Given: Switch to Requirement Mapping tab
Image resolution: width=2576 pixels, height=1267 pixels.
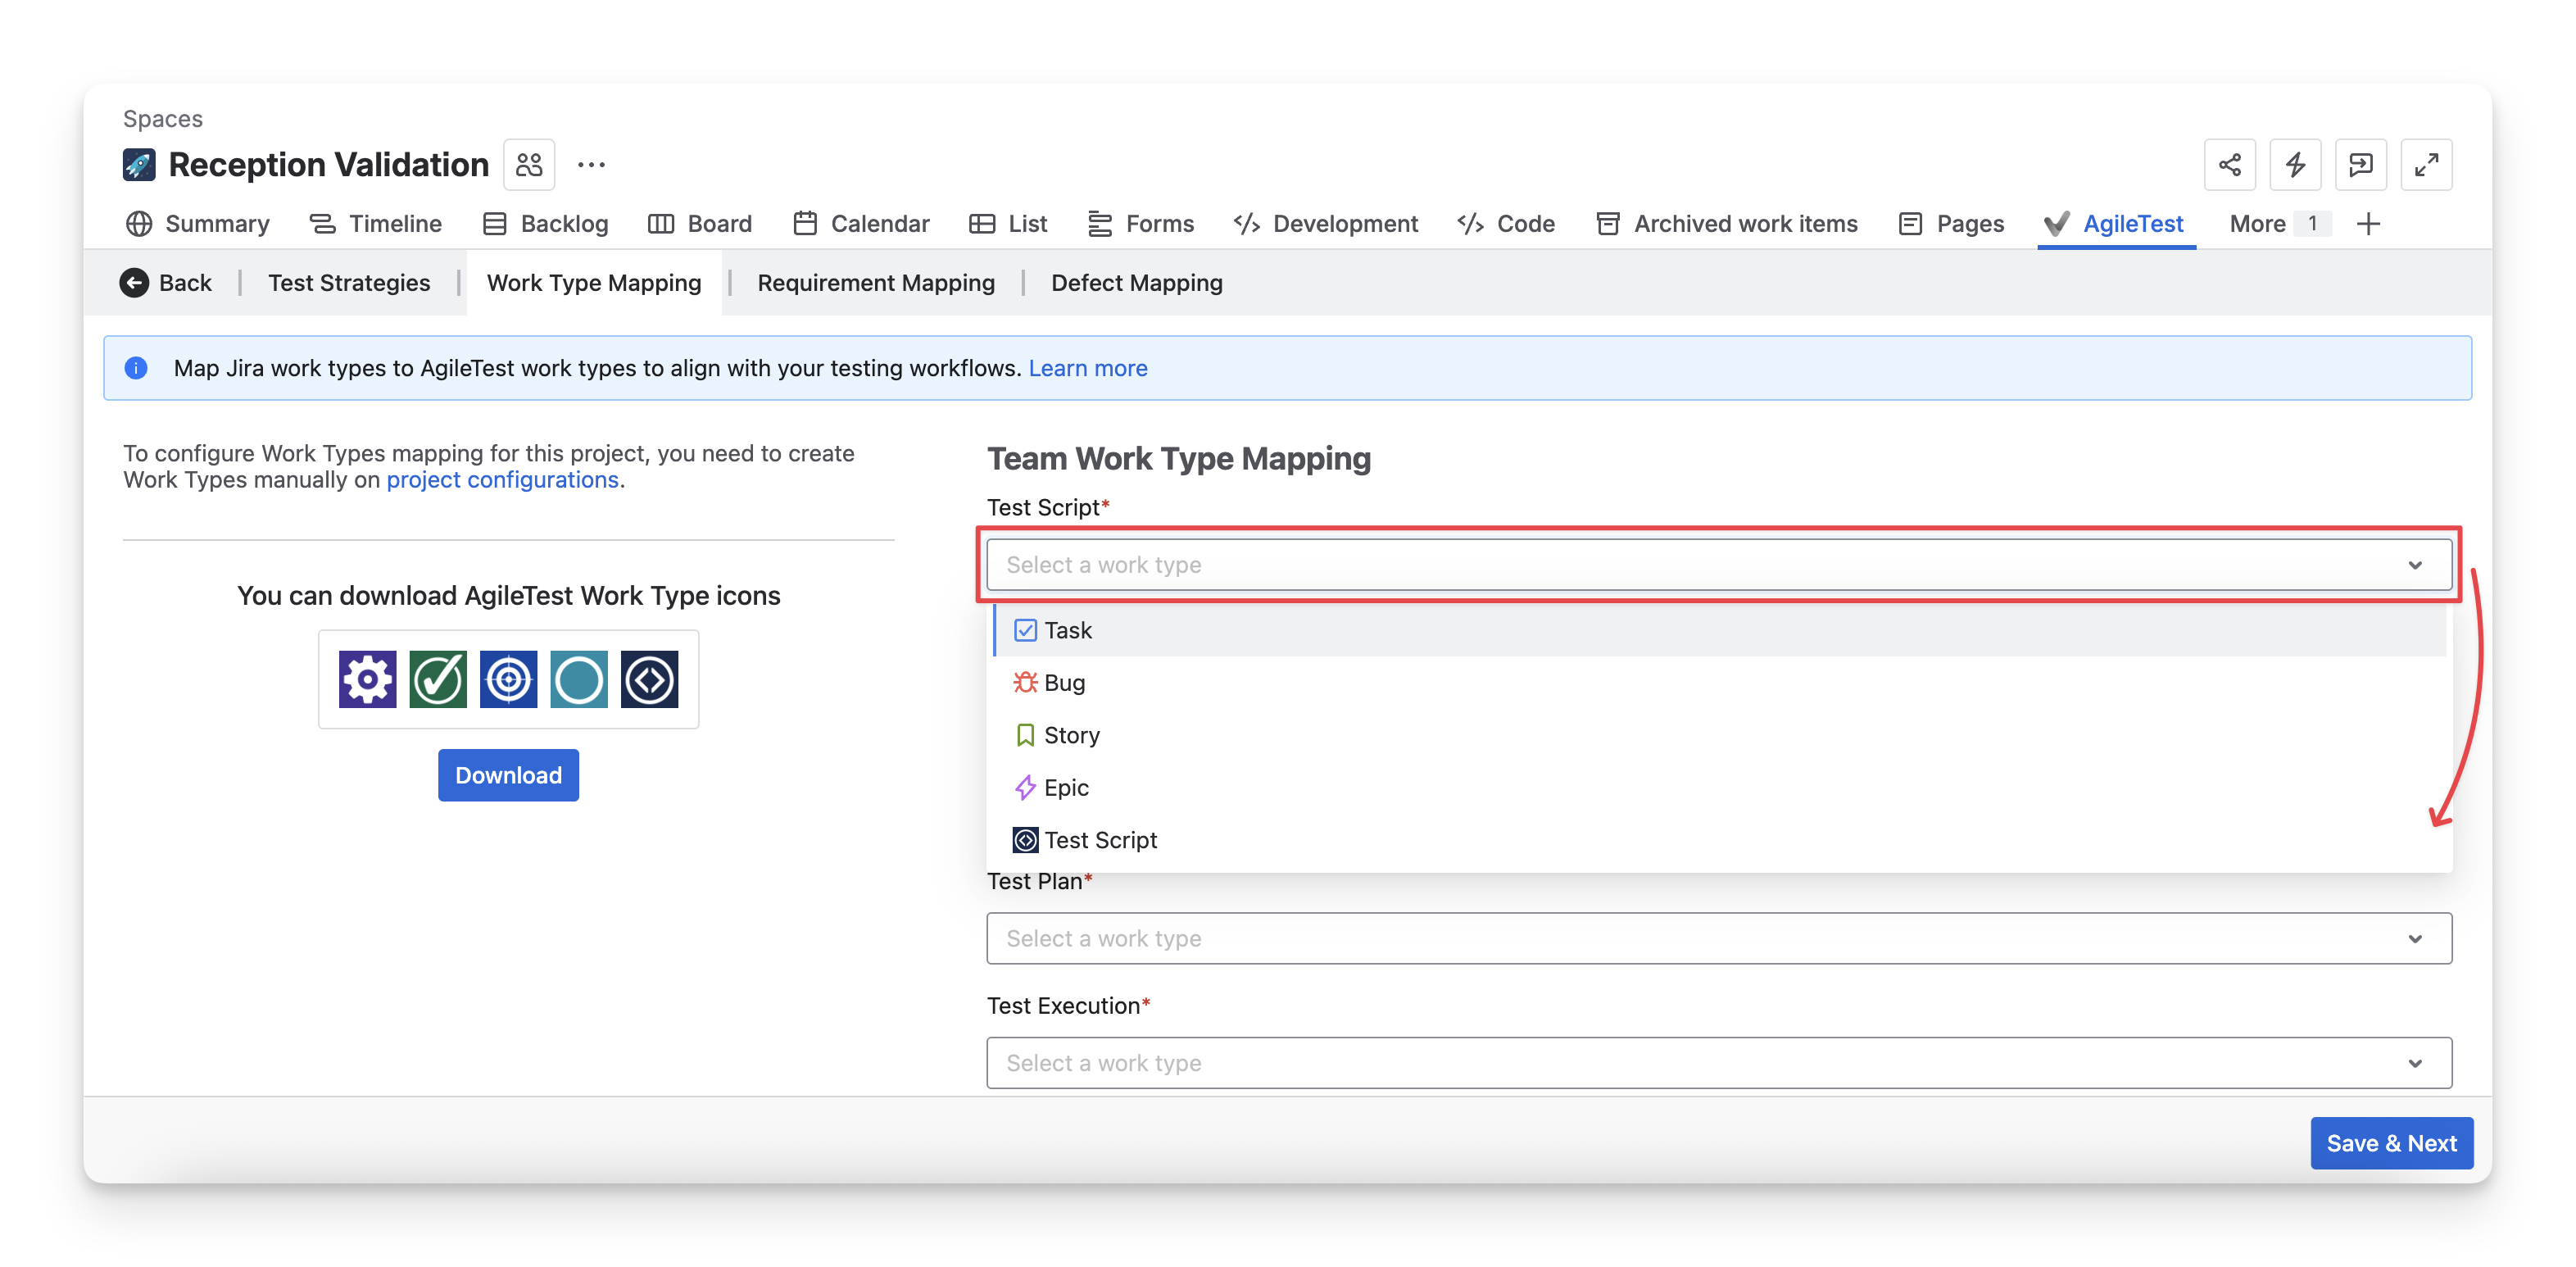Looking at the screenshot, I should click(875, 283).
